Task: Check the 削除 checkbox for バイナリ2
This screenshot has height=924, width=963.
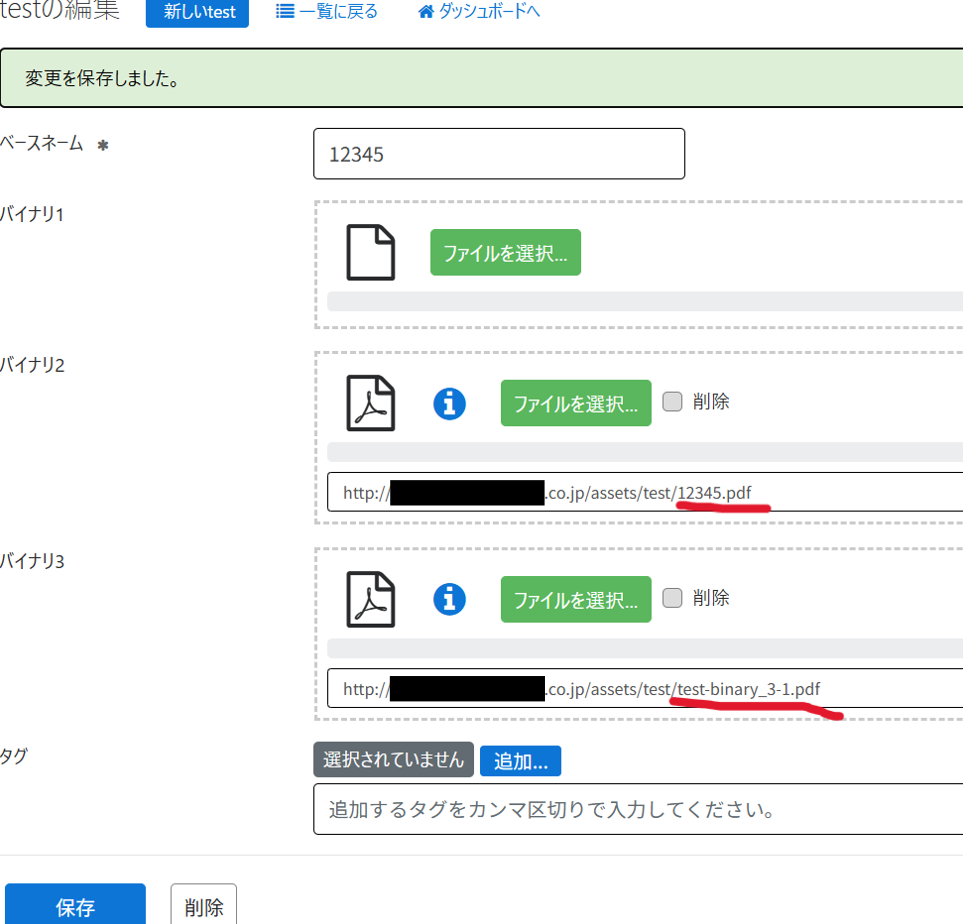Action: [673, 402]
